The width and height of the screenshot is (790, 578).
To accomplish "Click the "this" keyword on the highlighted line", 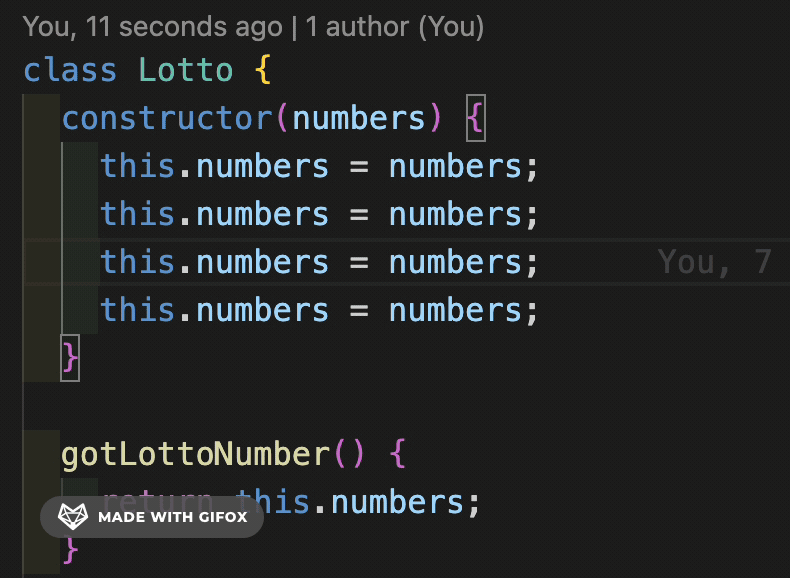I will coord(138,262).
